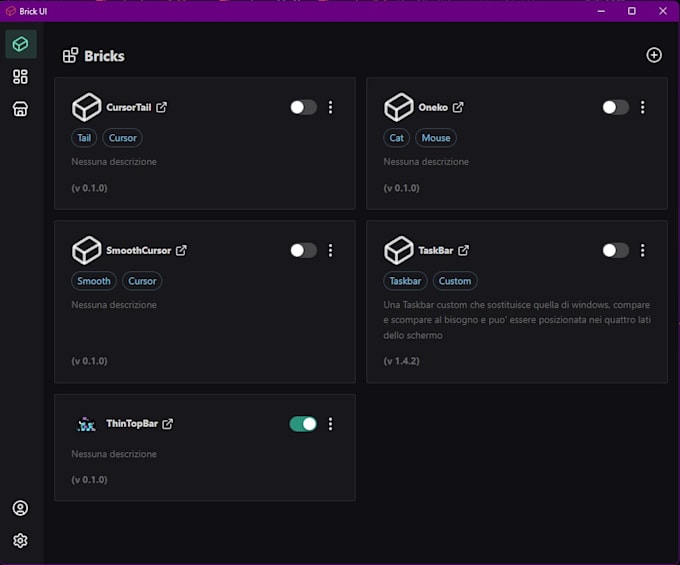This screenshot has width=680, height=565.
Task: Open CursorTail three-dot options menu
Action: click(x=330, y=107)
